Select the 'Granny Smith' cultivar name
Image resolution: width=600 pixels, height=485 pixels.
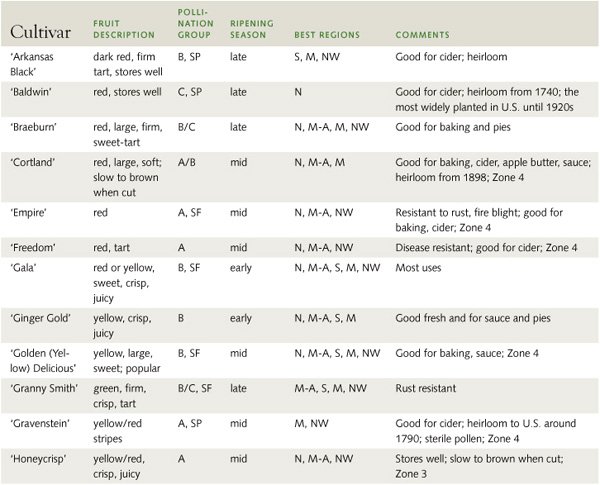(44, 389)
